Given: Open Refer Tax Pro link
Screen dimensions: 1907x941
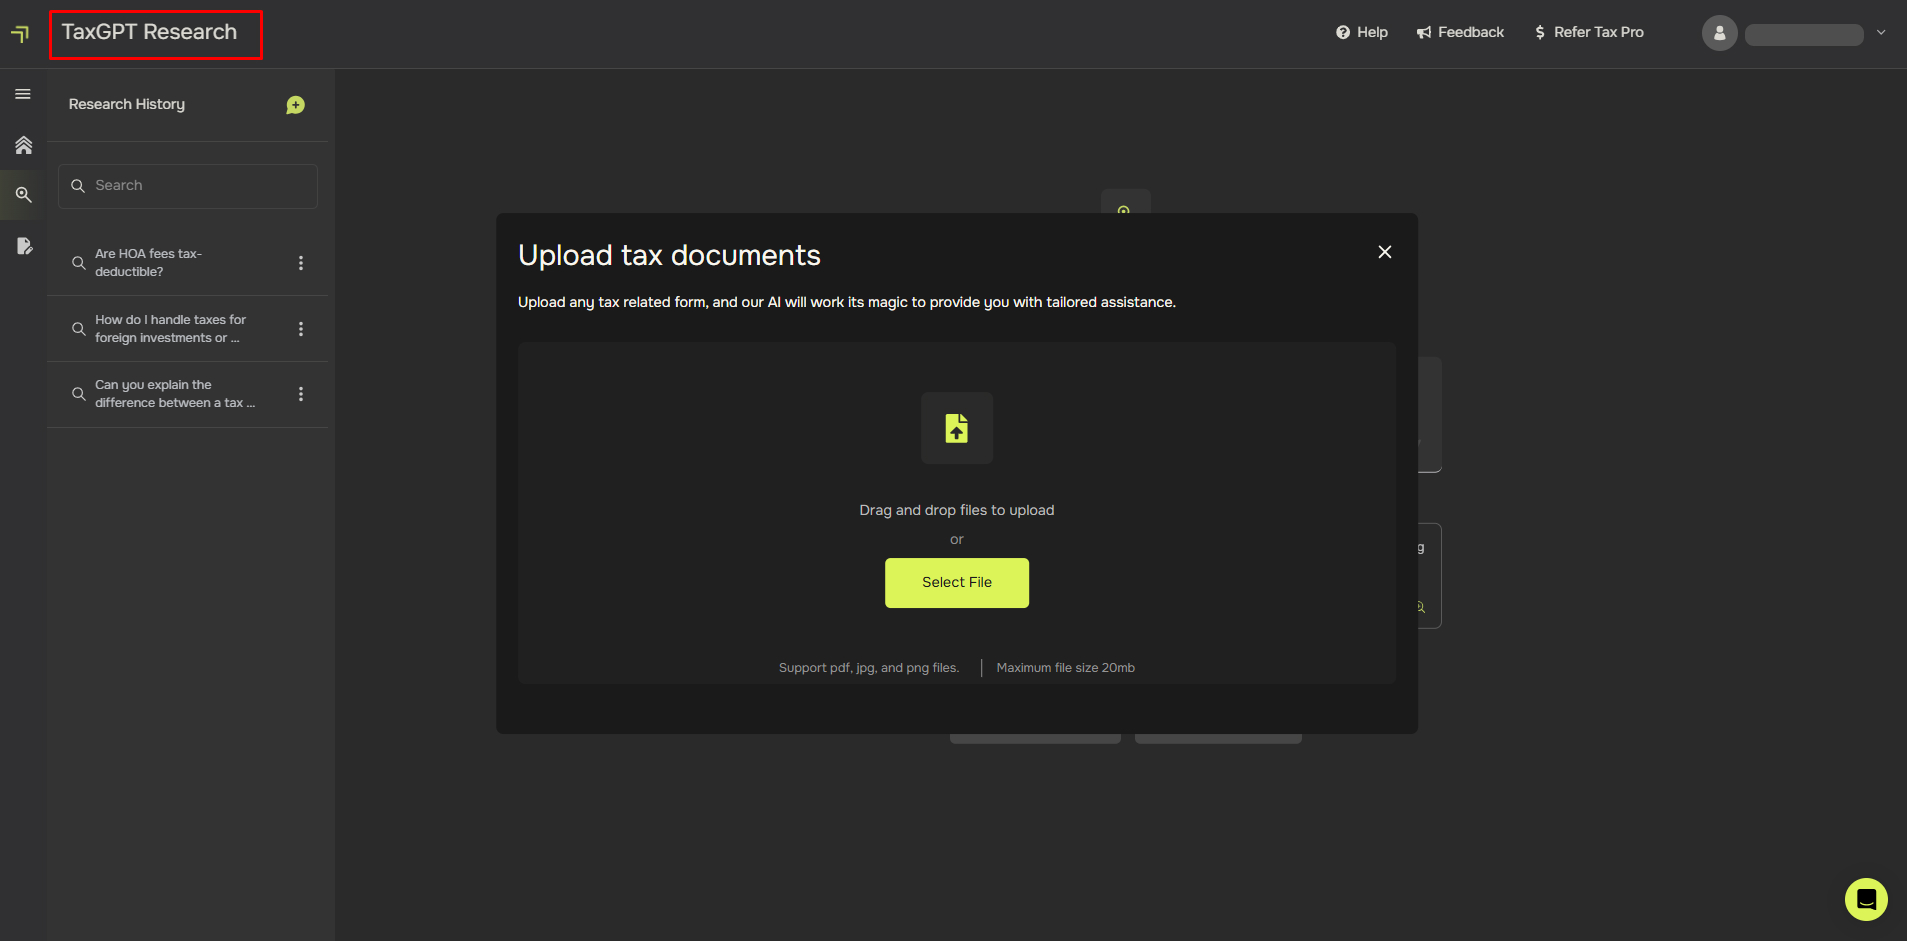Looking at the screenshot, I should (1589, 33).
